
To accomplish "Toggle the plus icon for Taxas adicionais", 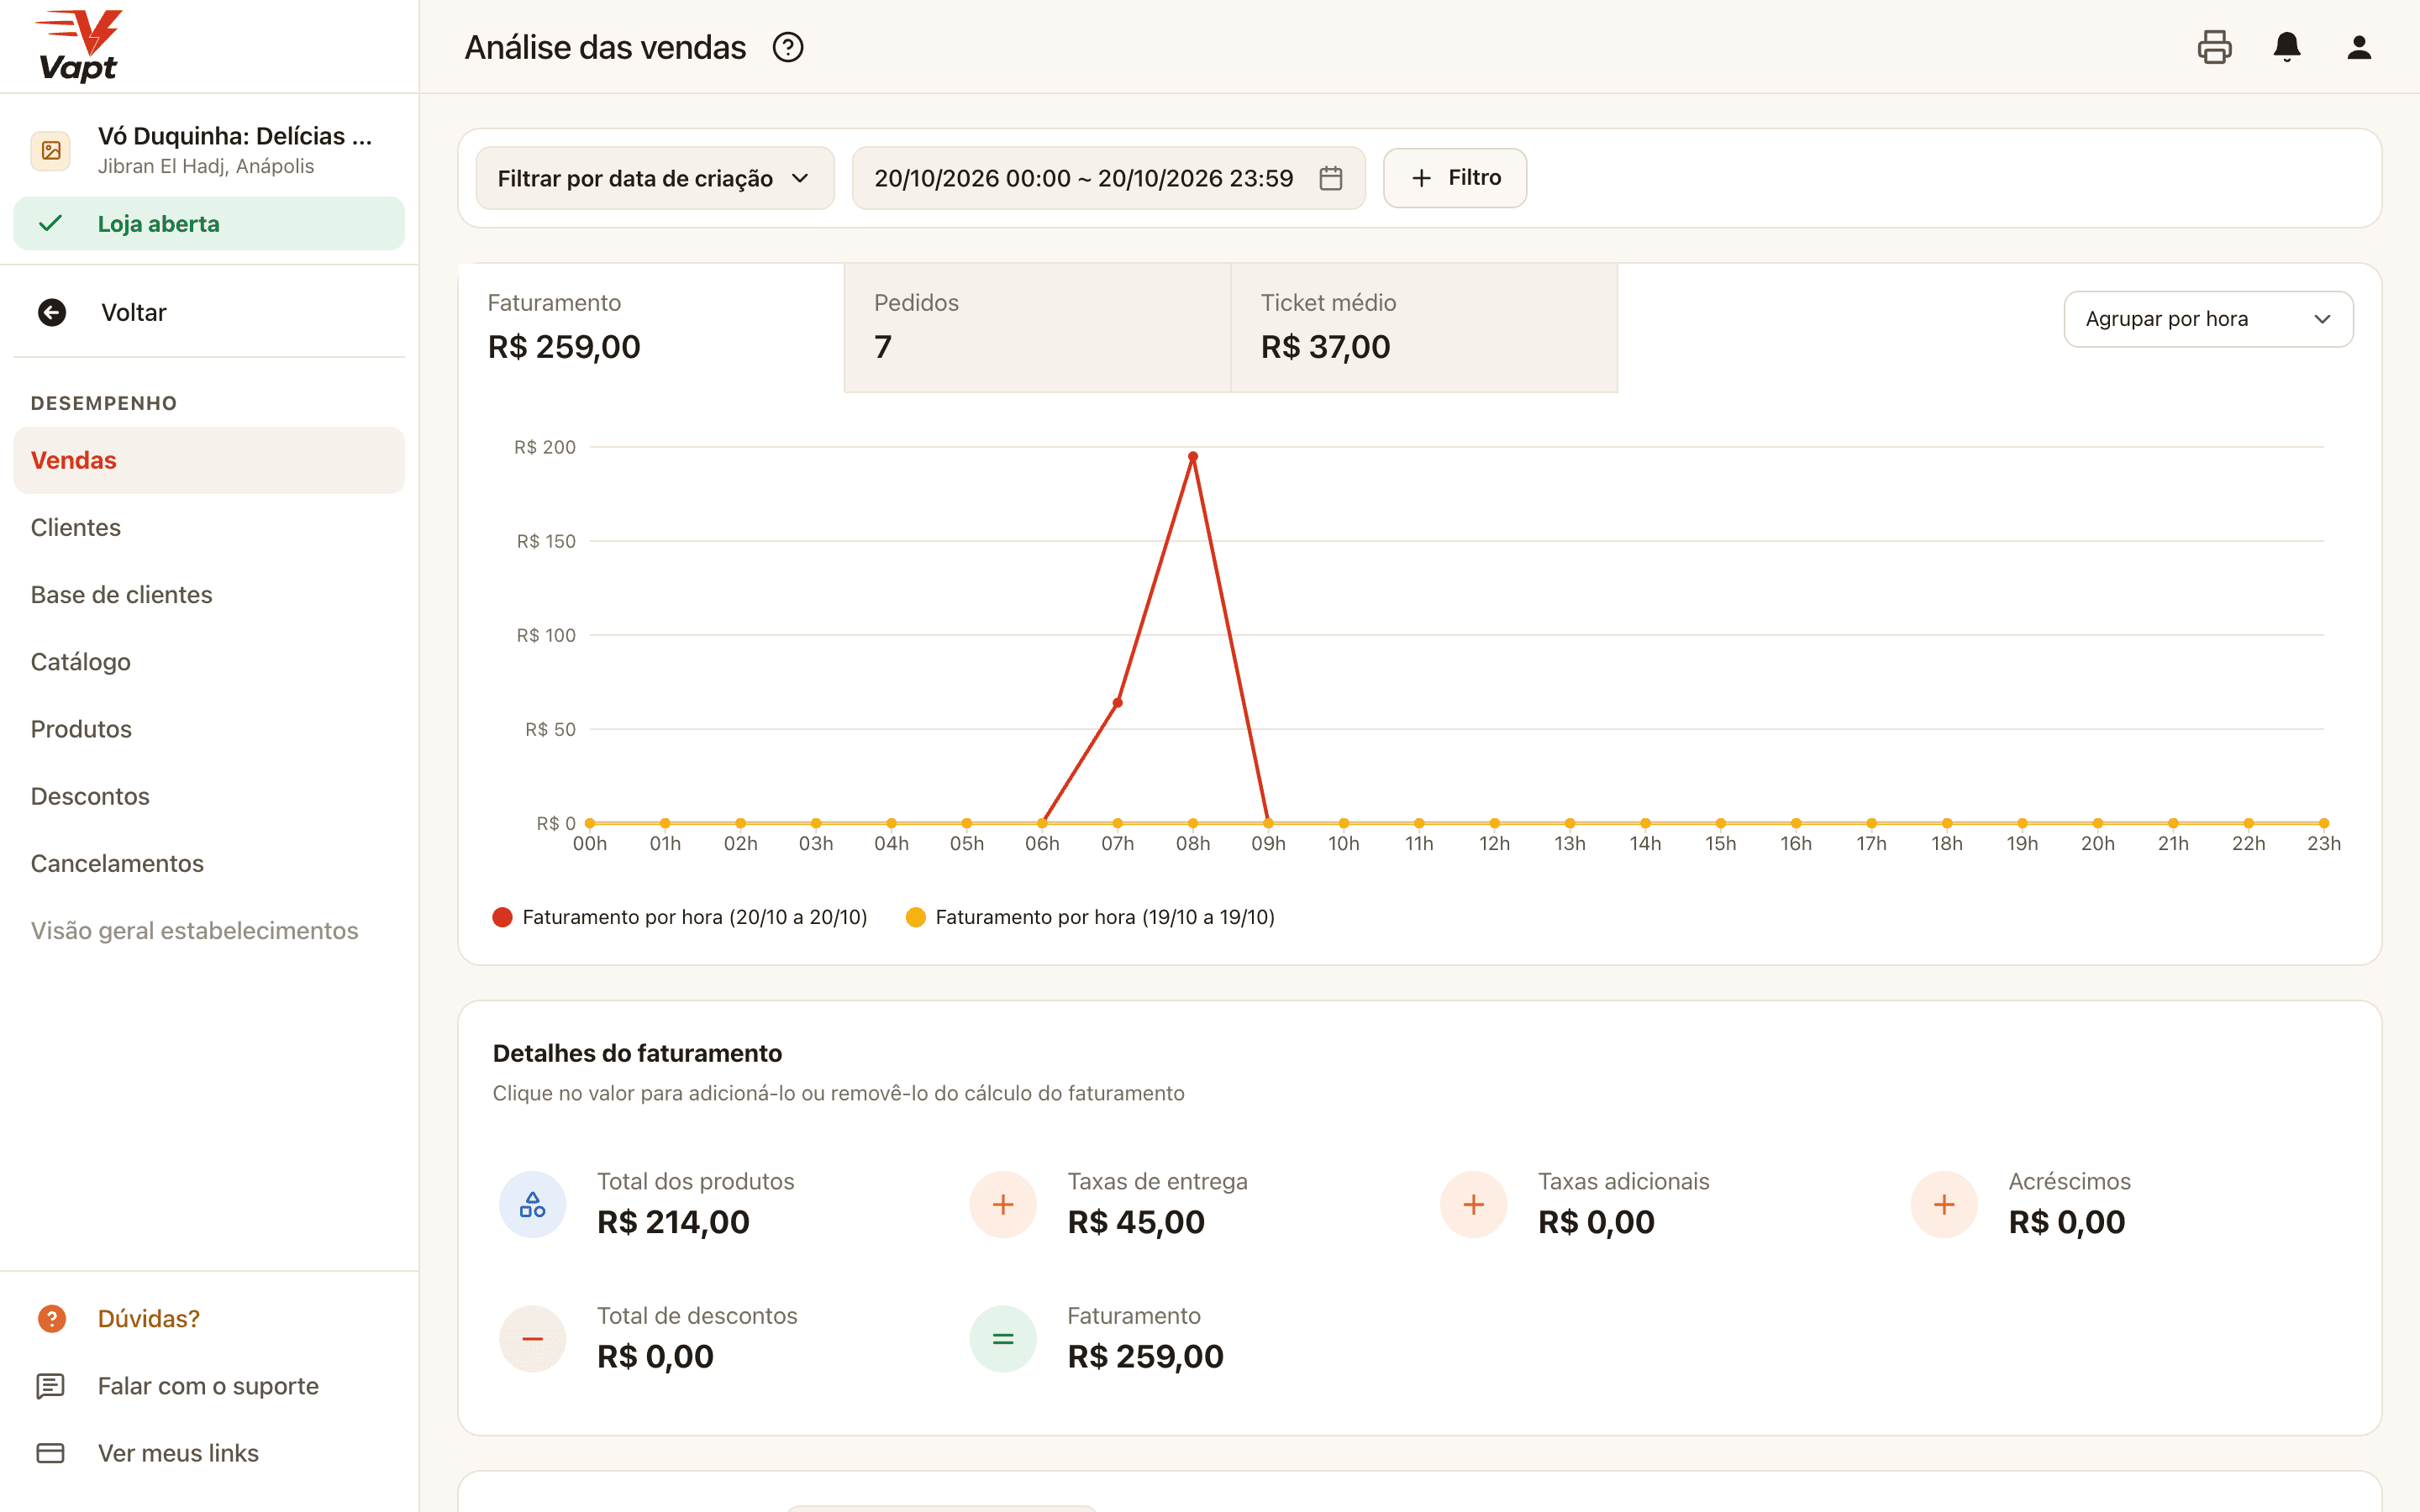I will (x=1473, y=1204).
